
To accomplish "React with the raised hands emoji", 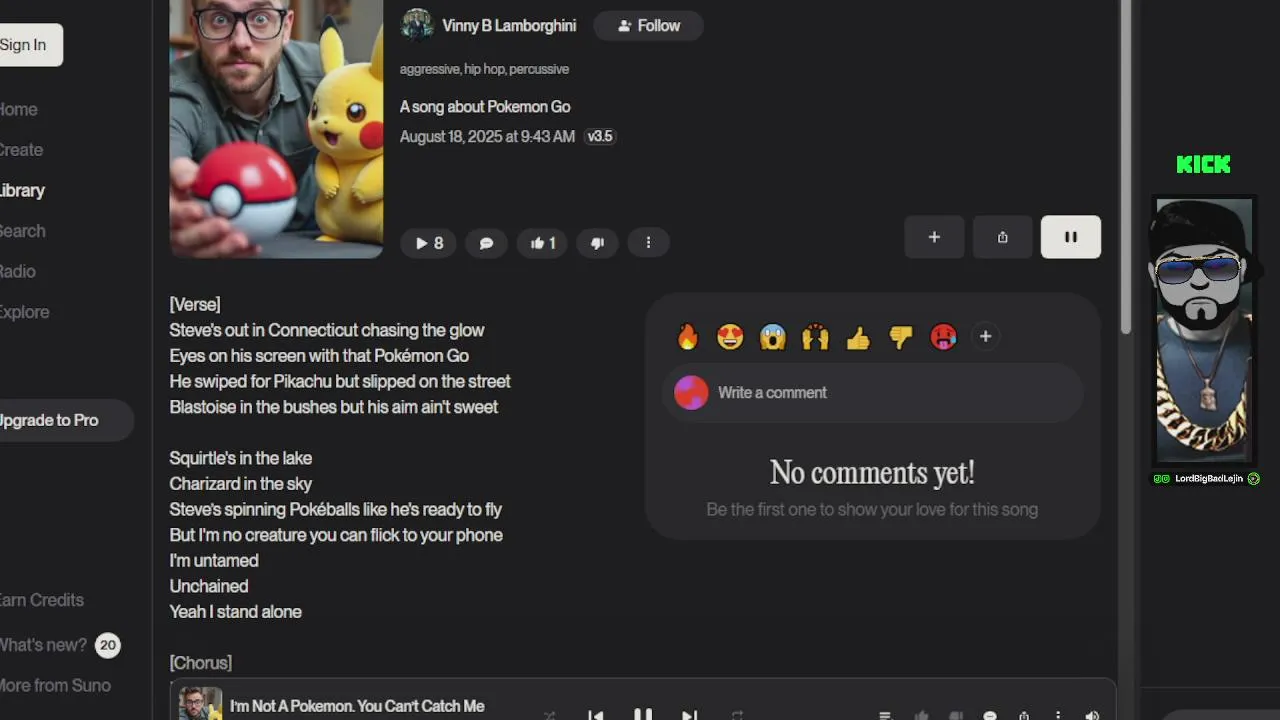I will [x=815, y=337].
